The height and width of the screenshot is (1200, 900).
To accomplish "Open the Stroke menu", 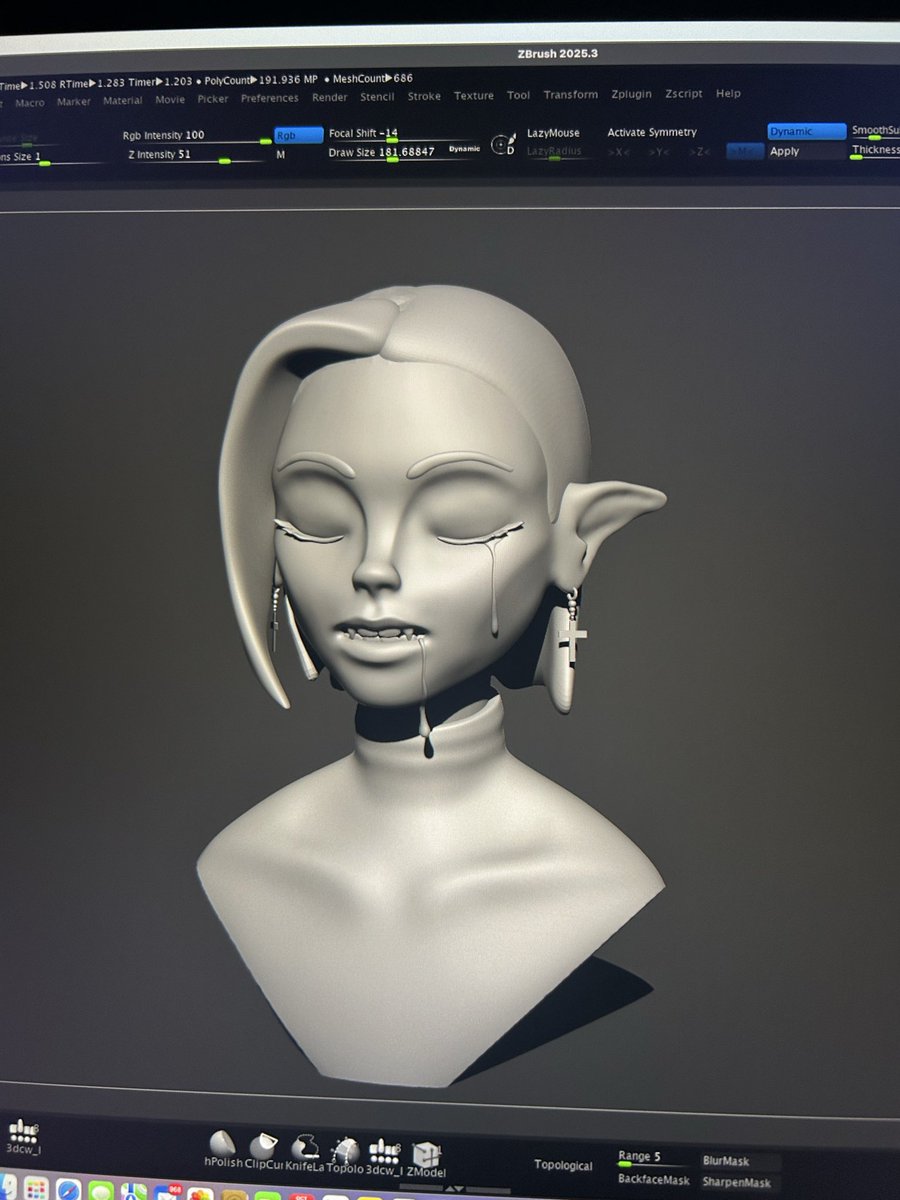I will tap(424, 96).
